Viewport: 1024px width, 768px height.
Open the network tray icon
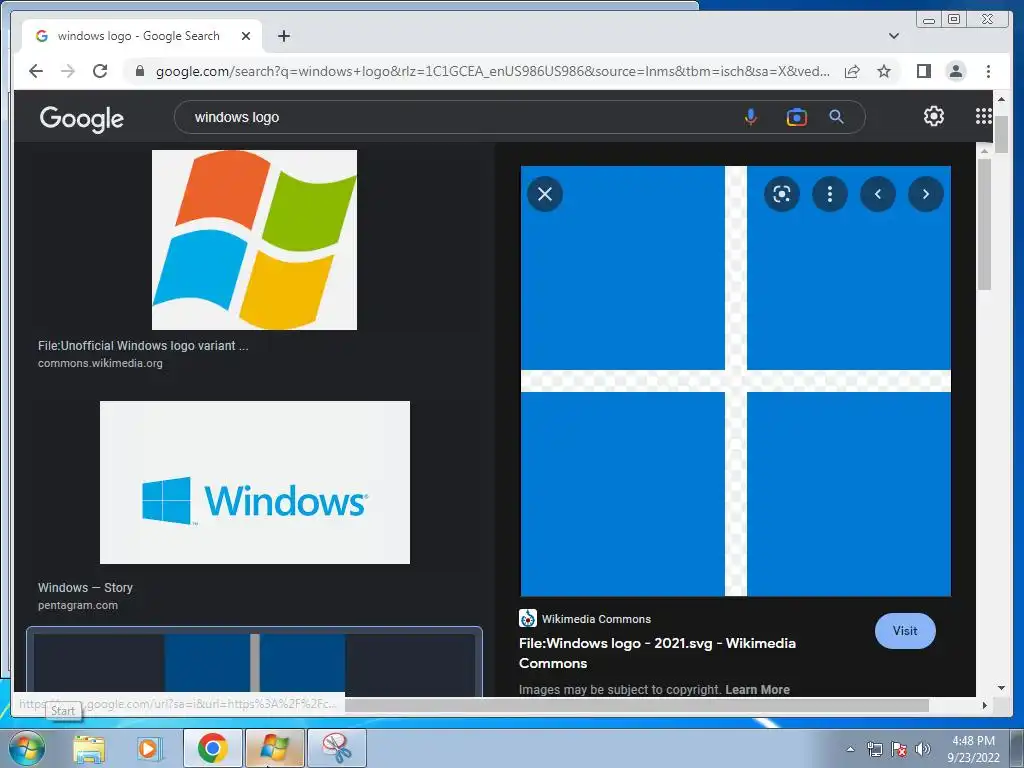[x=874, y=749]
